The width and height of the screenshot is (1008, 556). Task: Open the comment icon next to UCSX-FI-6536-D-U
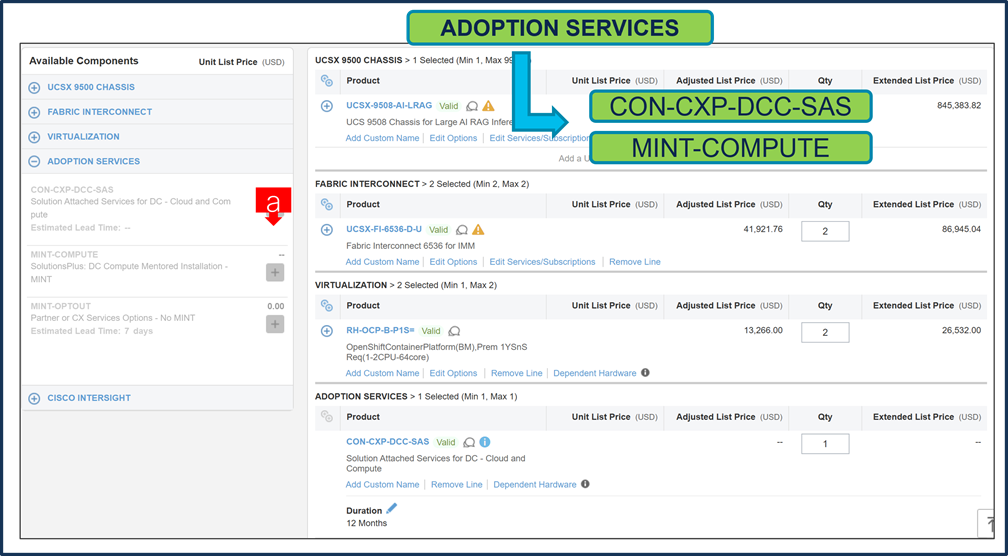(x=462, y=229)
